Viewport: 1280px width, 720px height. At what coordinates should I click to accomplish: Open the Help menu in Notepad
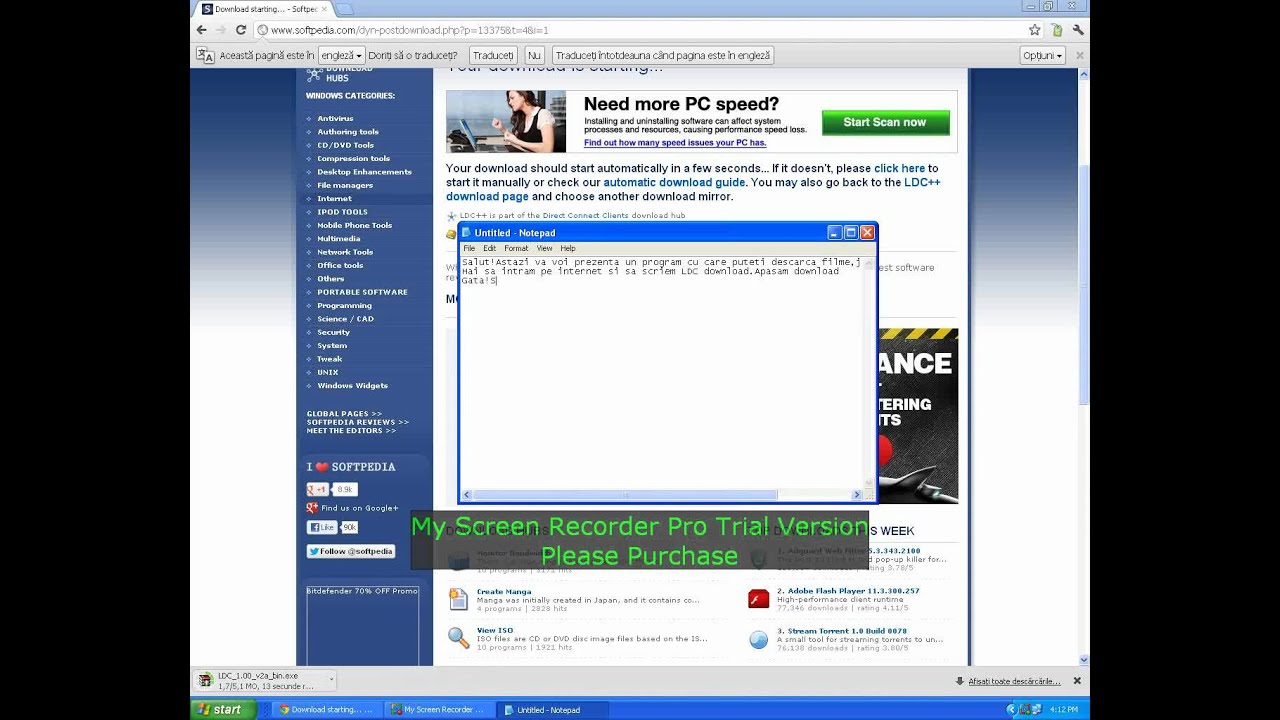(x=568, y=248)
